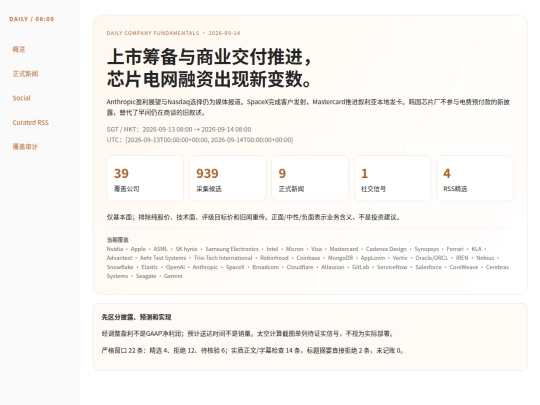
Task: Click Gemini in the coverage list
Action: click(x=173, y=276)
